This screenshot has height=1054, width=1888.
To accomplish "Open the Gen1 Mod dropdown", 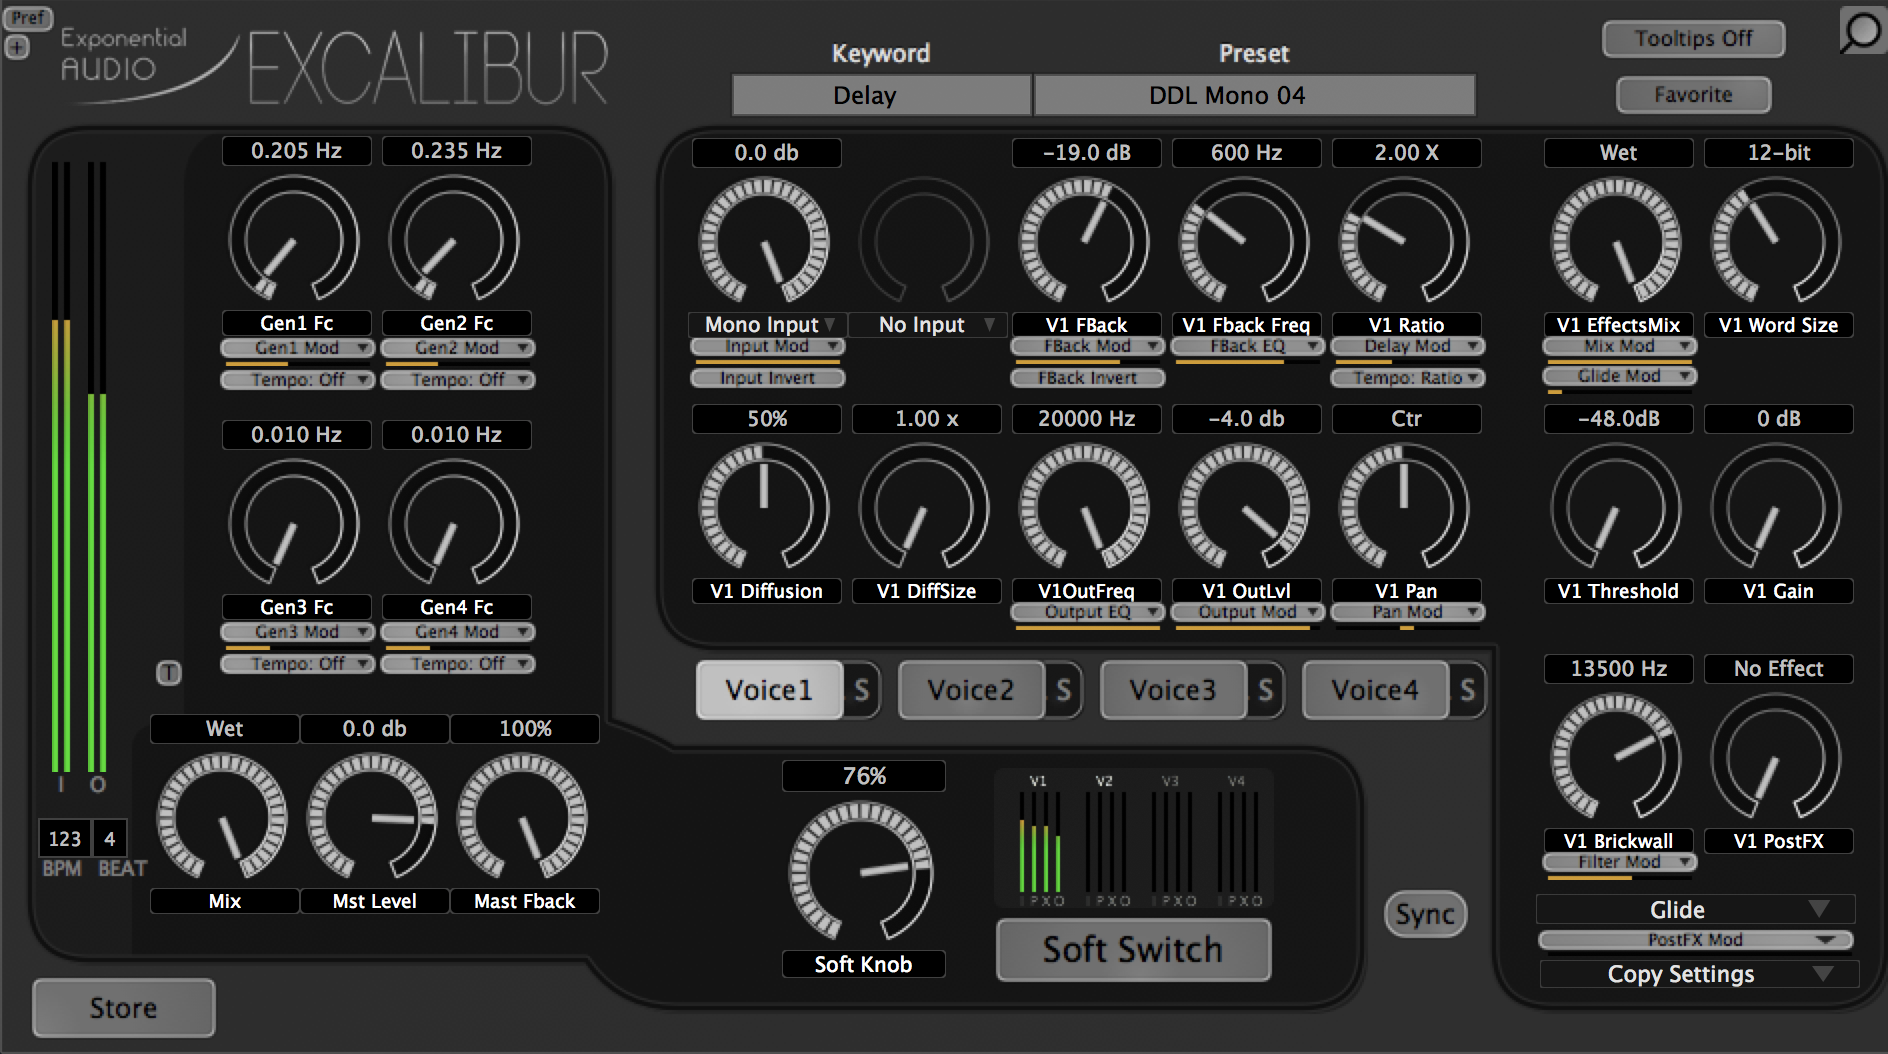I will 297,348.
